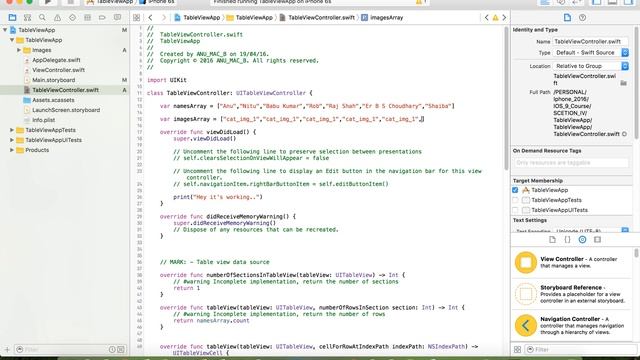
Task: Click the related items grid icon
Action: click(x=136, y=18)
